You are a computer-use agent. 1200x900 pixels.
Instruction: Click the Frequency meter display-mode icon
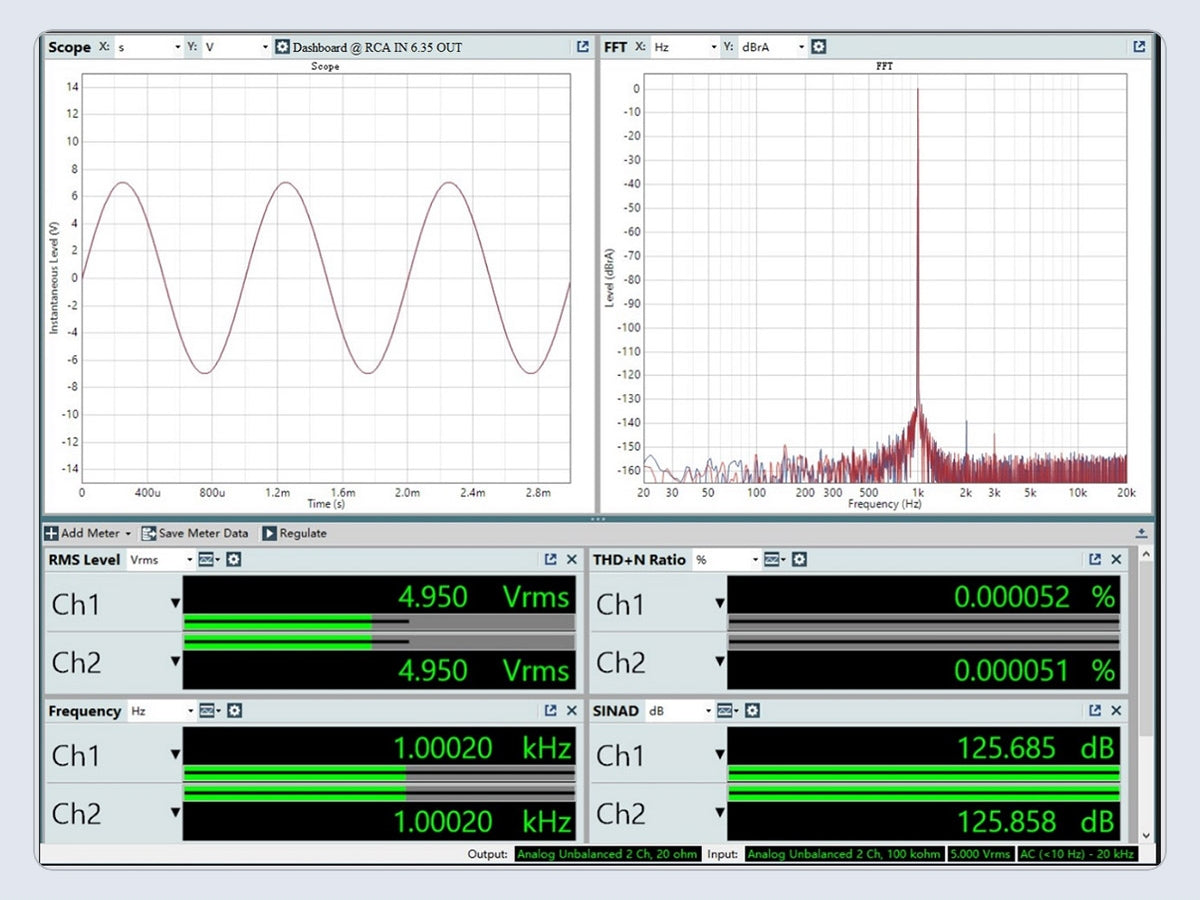[207, 711]
